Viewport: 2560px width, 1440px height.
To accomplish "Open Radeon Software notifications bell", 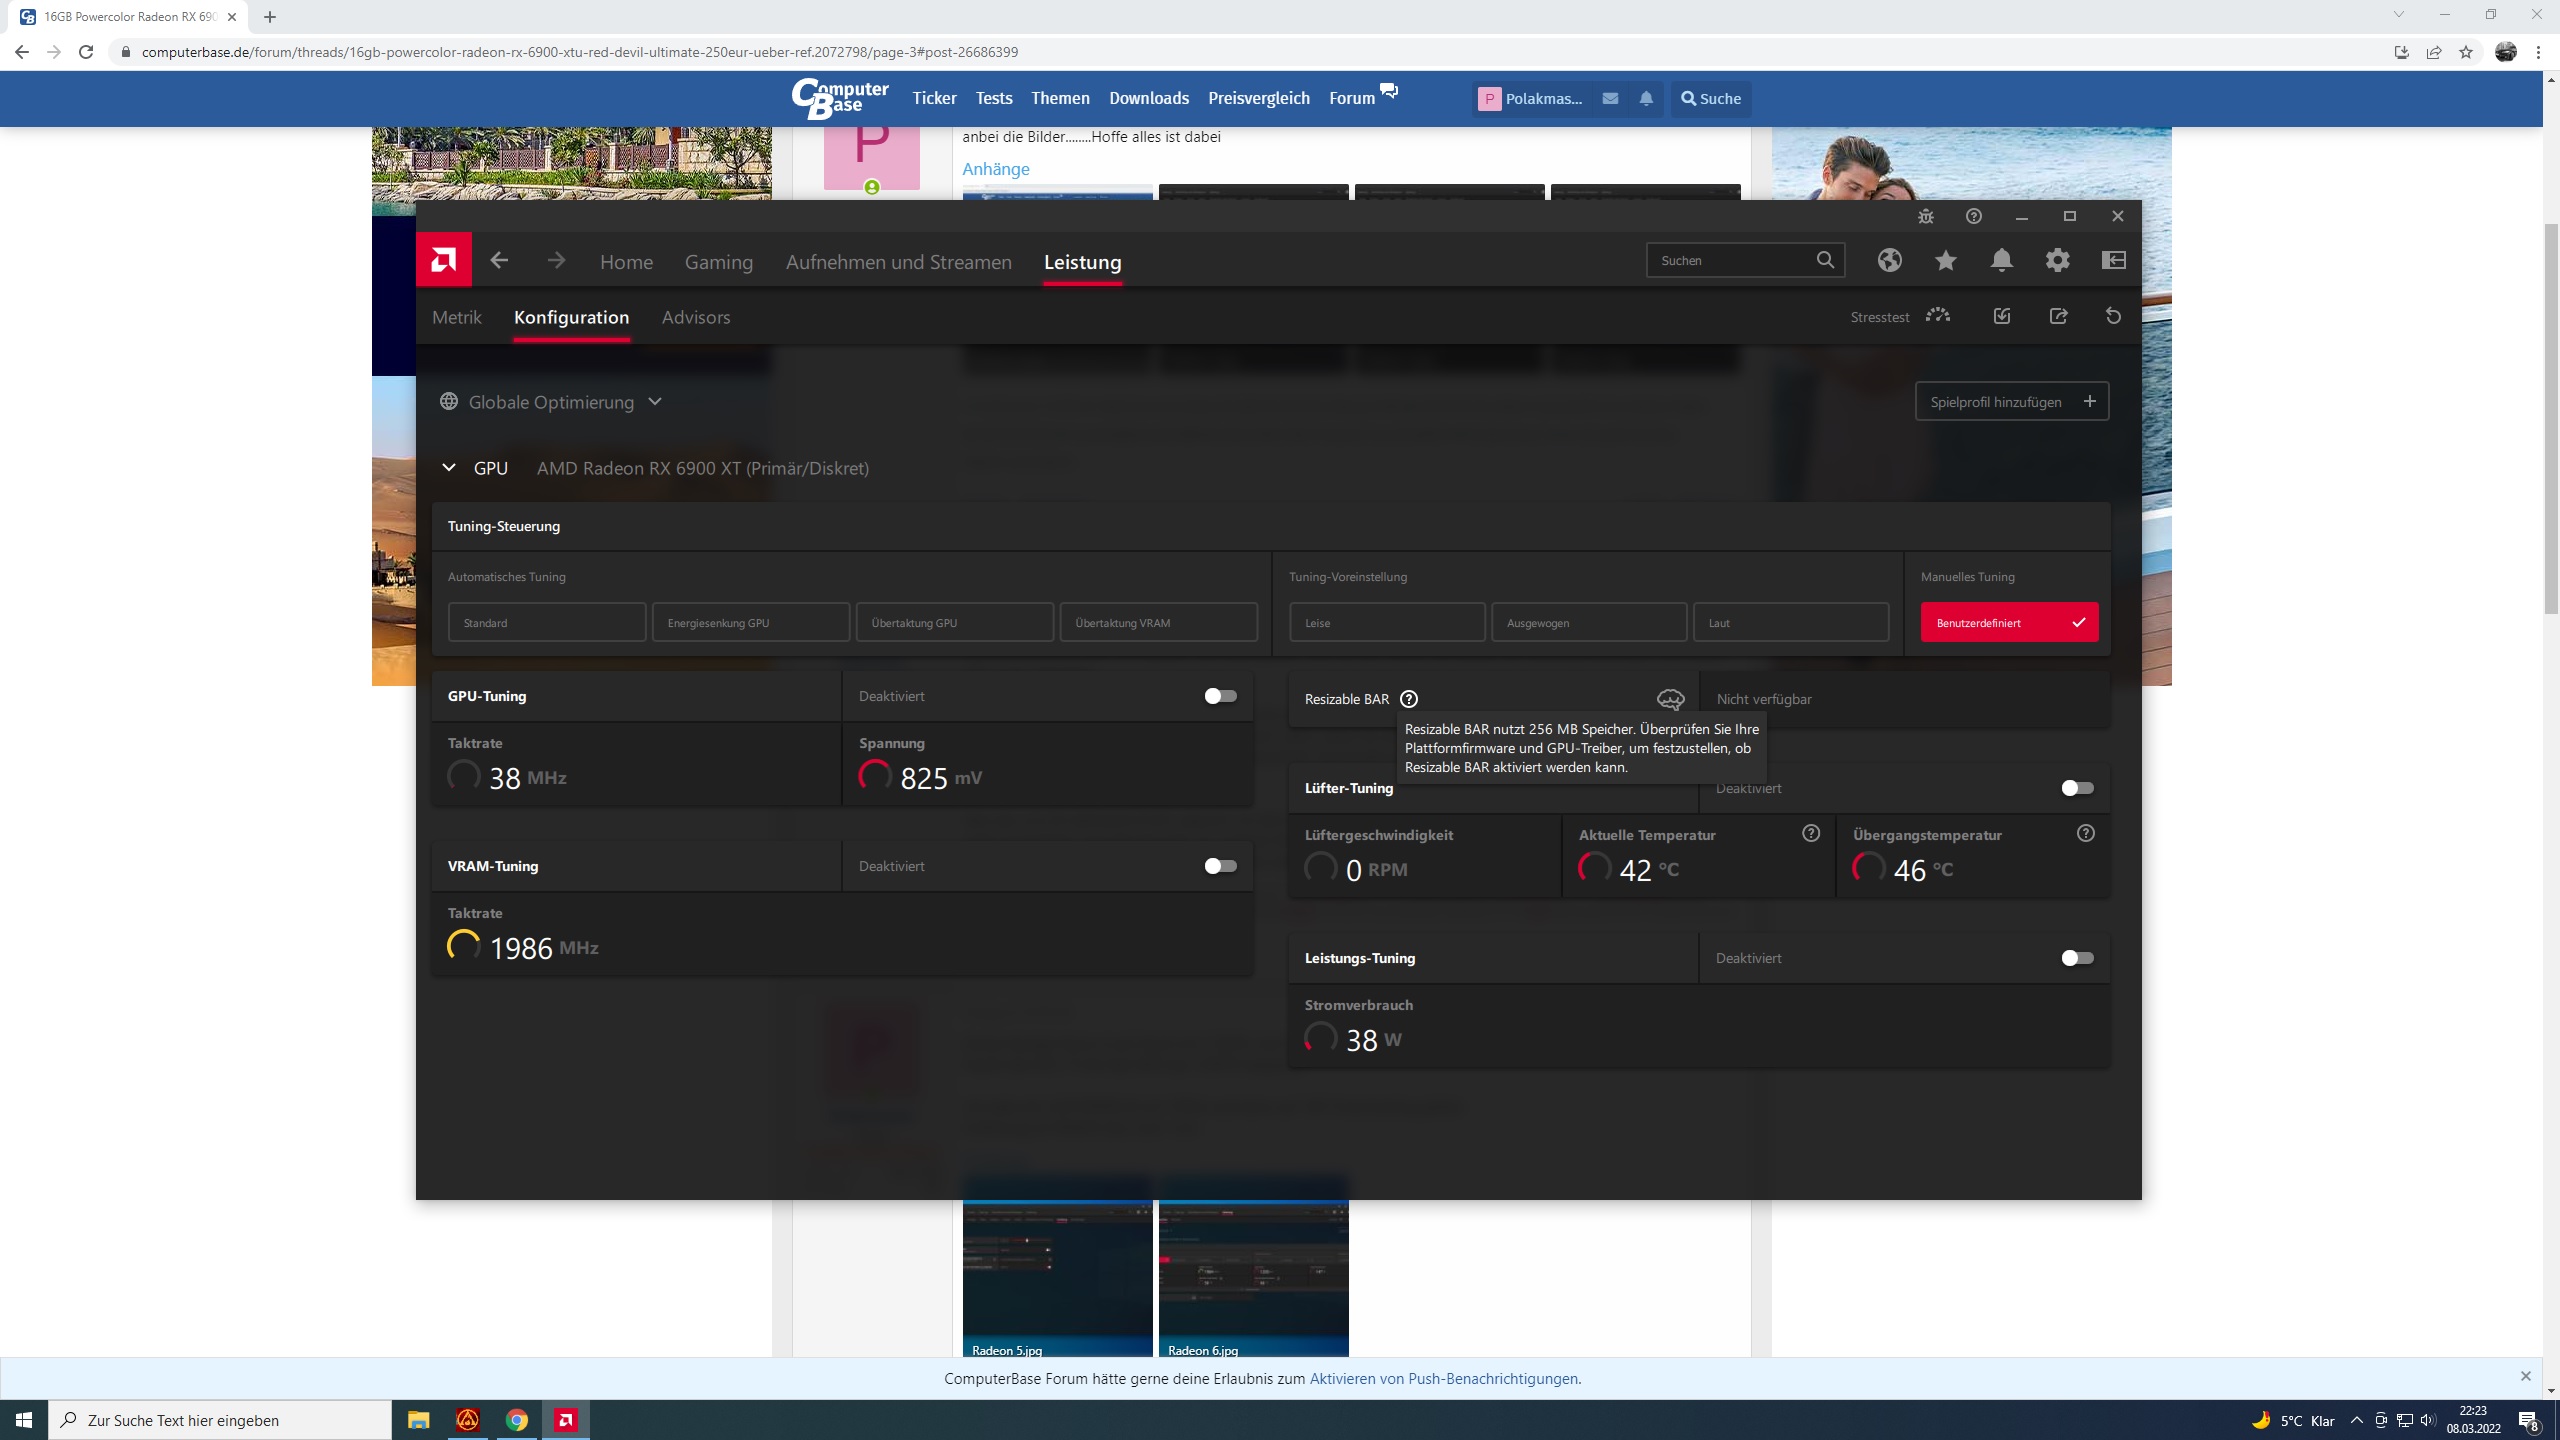I will (2001, 260).
